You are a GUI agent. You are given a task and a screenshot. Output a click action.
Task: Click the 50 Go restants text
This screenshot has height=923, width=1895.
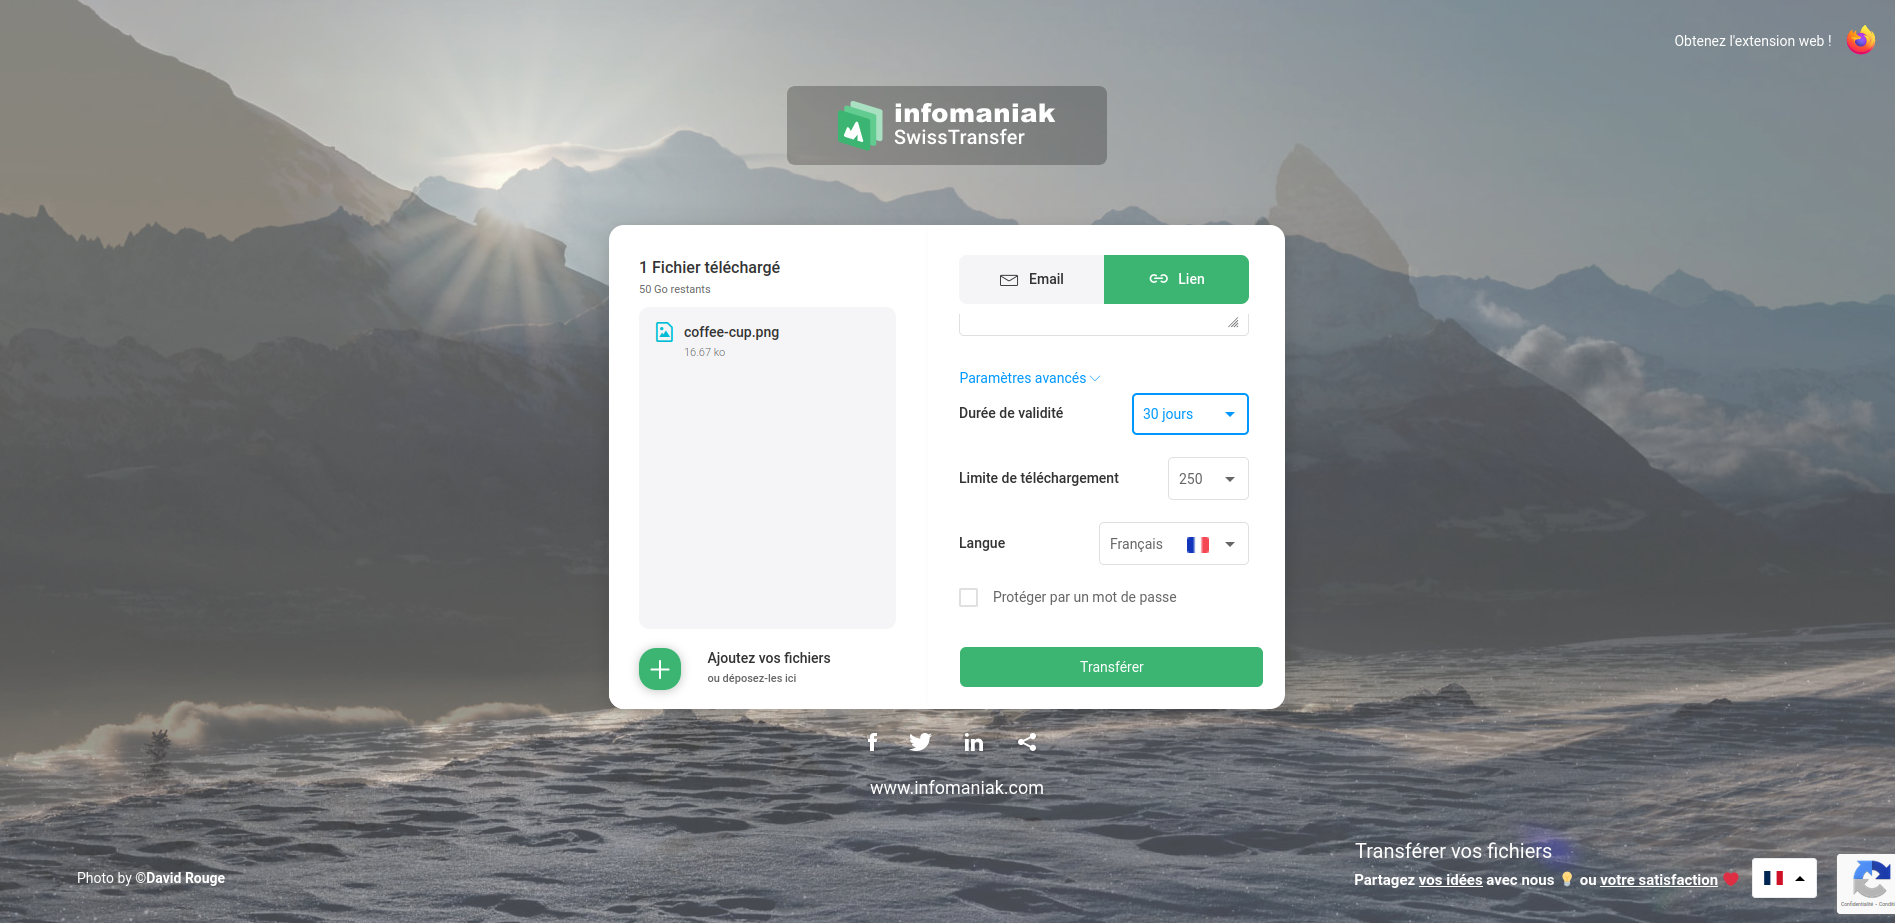click(x=675, y=289)
